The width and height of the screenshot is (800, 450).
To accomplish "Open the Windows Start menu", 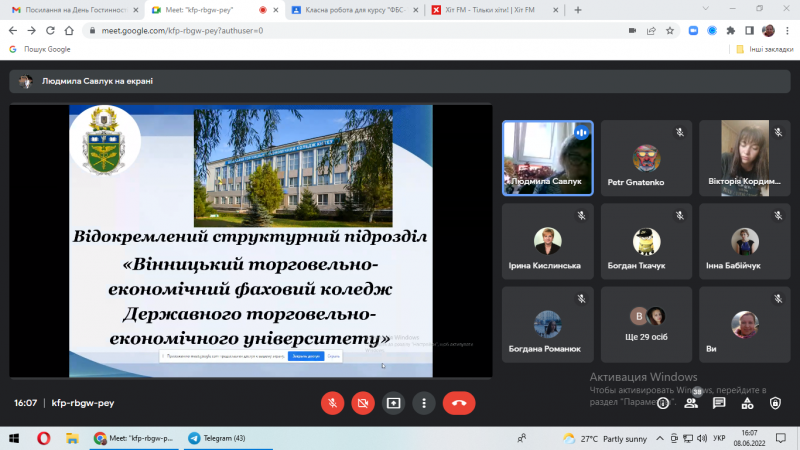I will pyautogui.click(x=14, y=438).
